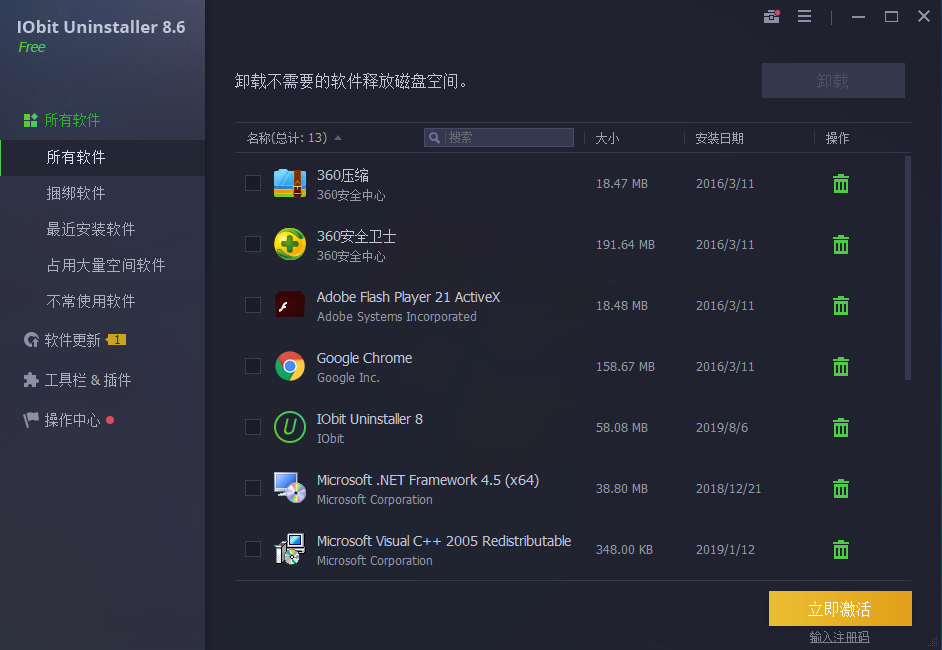The width and height of the screenshot is (942, 650).
Task: Toggle name column sort arrow
Action: [338, 138]
